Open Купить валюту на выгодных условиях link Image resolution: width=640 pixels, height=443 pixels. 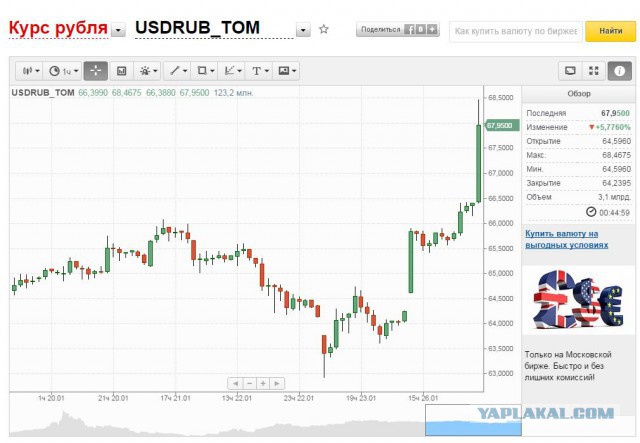[567, 239]
